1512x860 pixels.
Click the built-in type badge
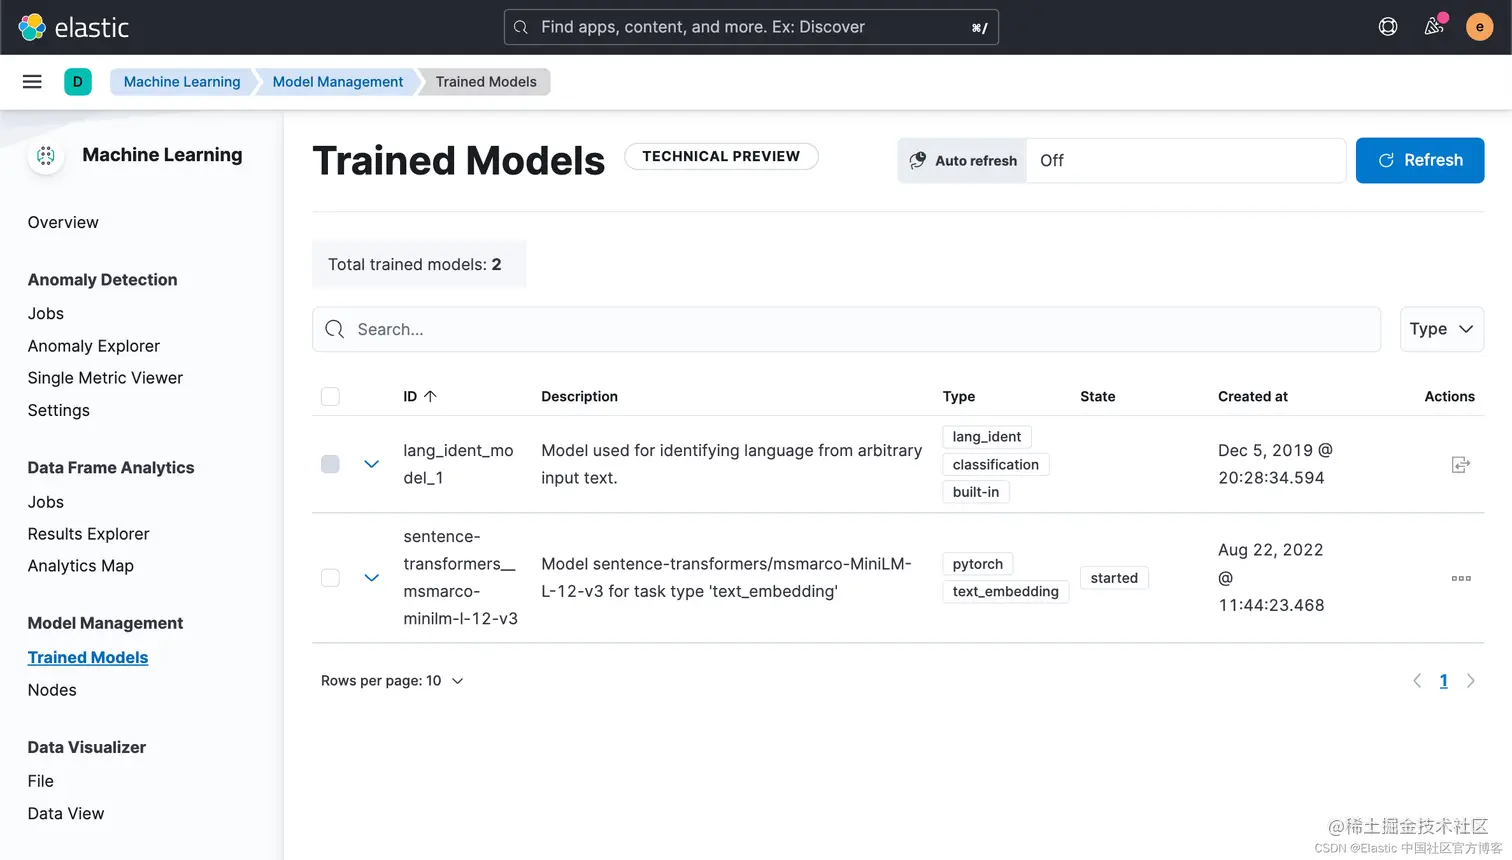point(976,492)
